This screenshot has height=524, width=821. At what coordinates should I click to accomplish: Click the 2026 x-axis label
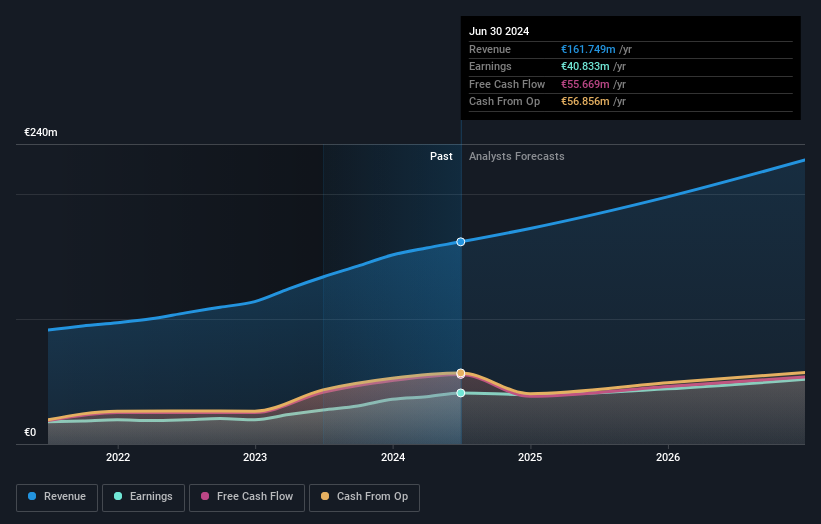[x=668, y=458]
